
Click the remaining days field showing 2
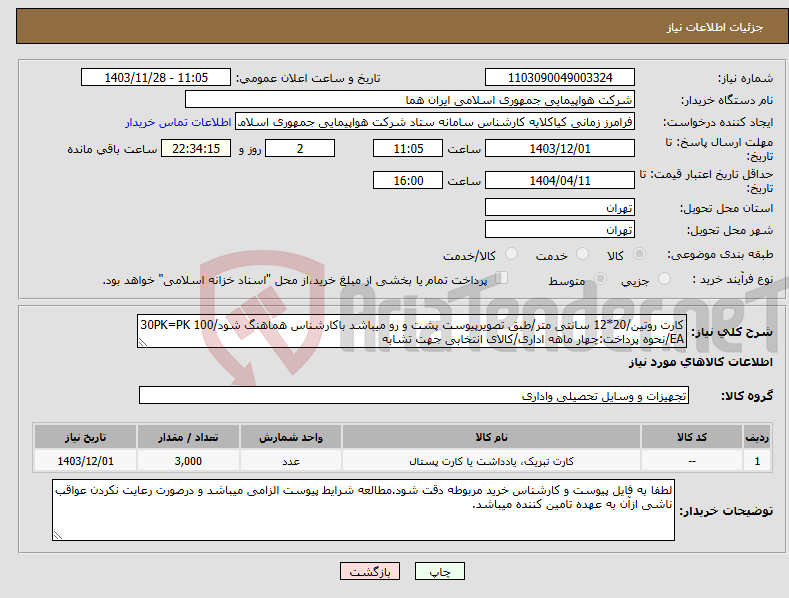pyautogui.click(x=300, y=148)
